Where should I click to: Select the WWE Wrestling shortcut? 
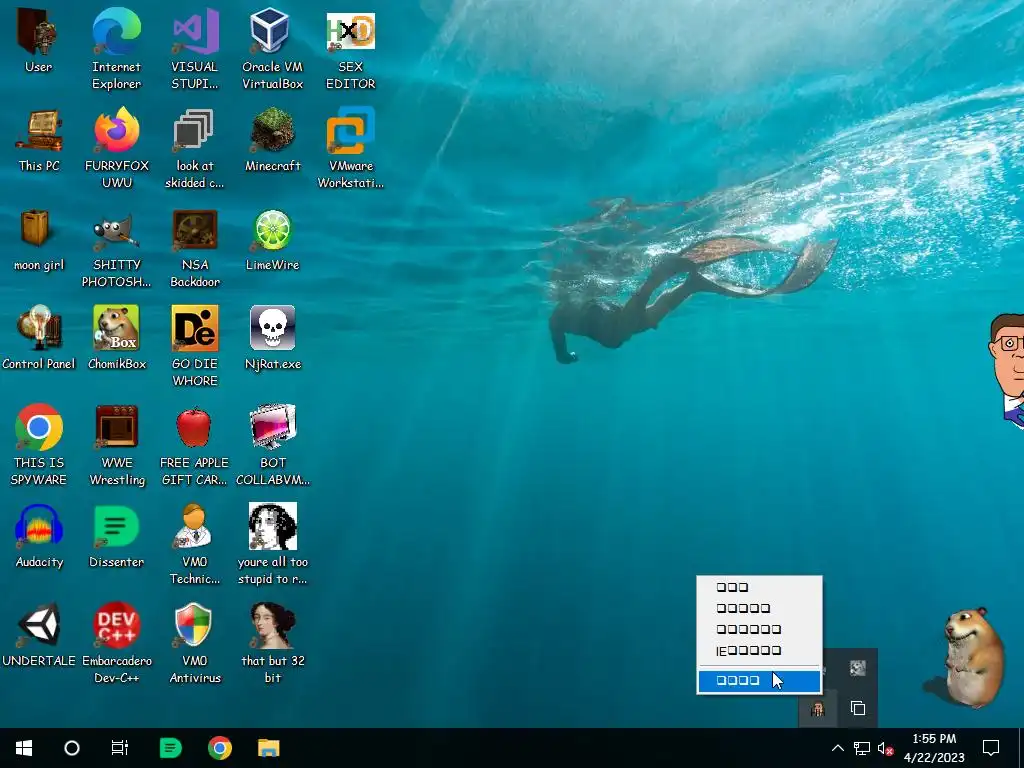tap(117, 445)
